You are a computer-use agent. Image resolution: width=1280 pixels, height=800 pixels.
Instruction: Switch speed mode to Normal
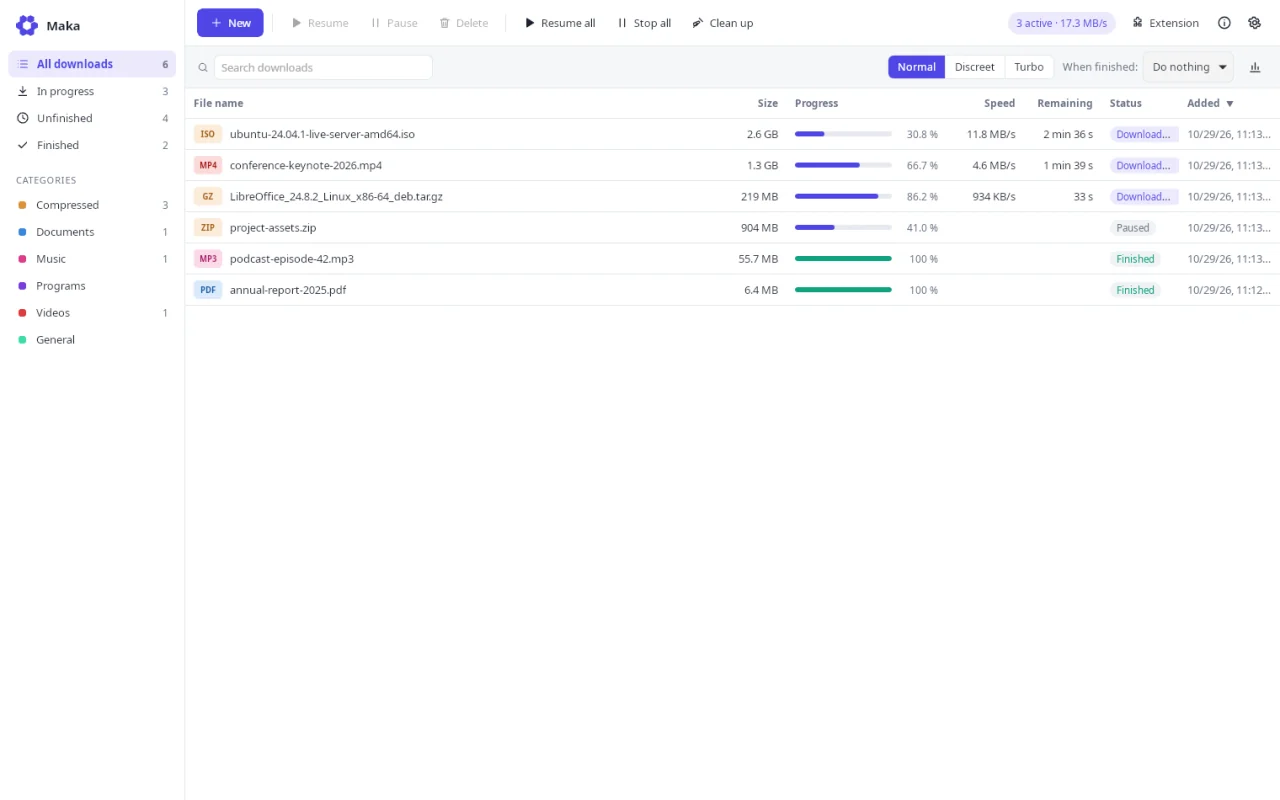[916, 67]
